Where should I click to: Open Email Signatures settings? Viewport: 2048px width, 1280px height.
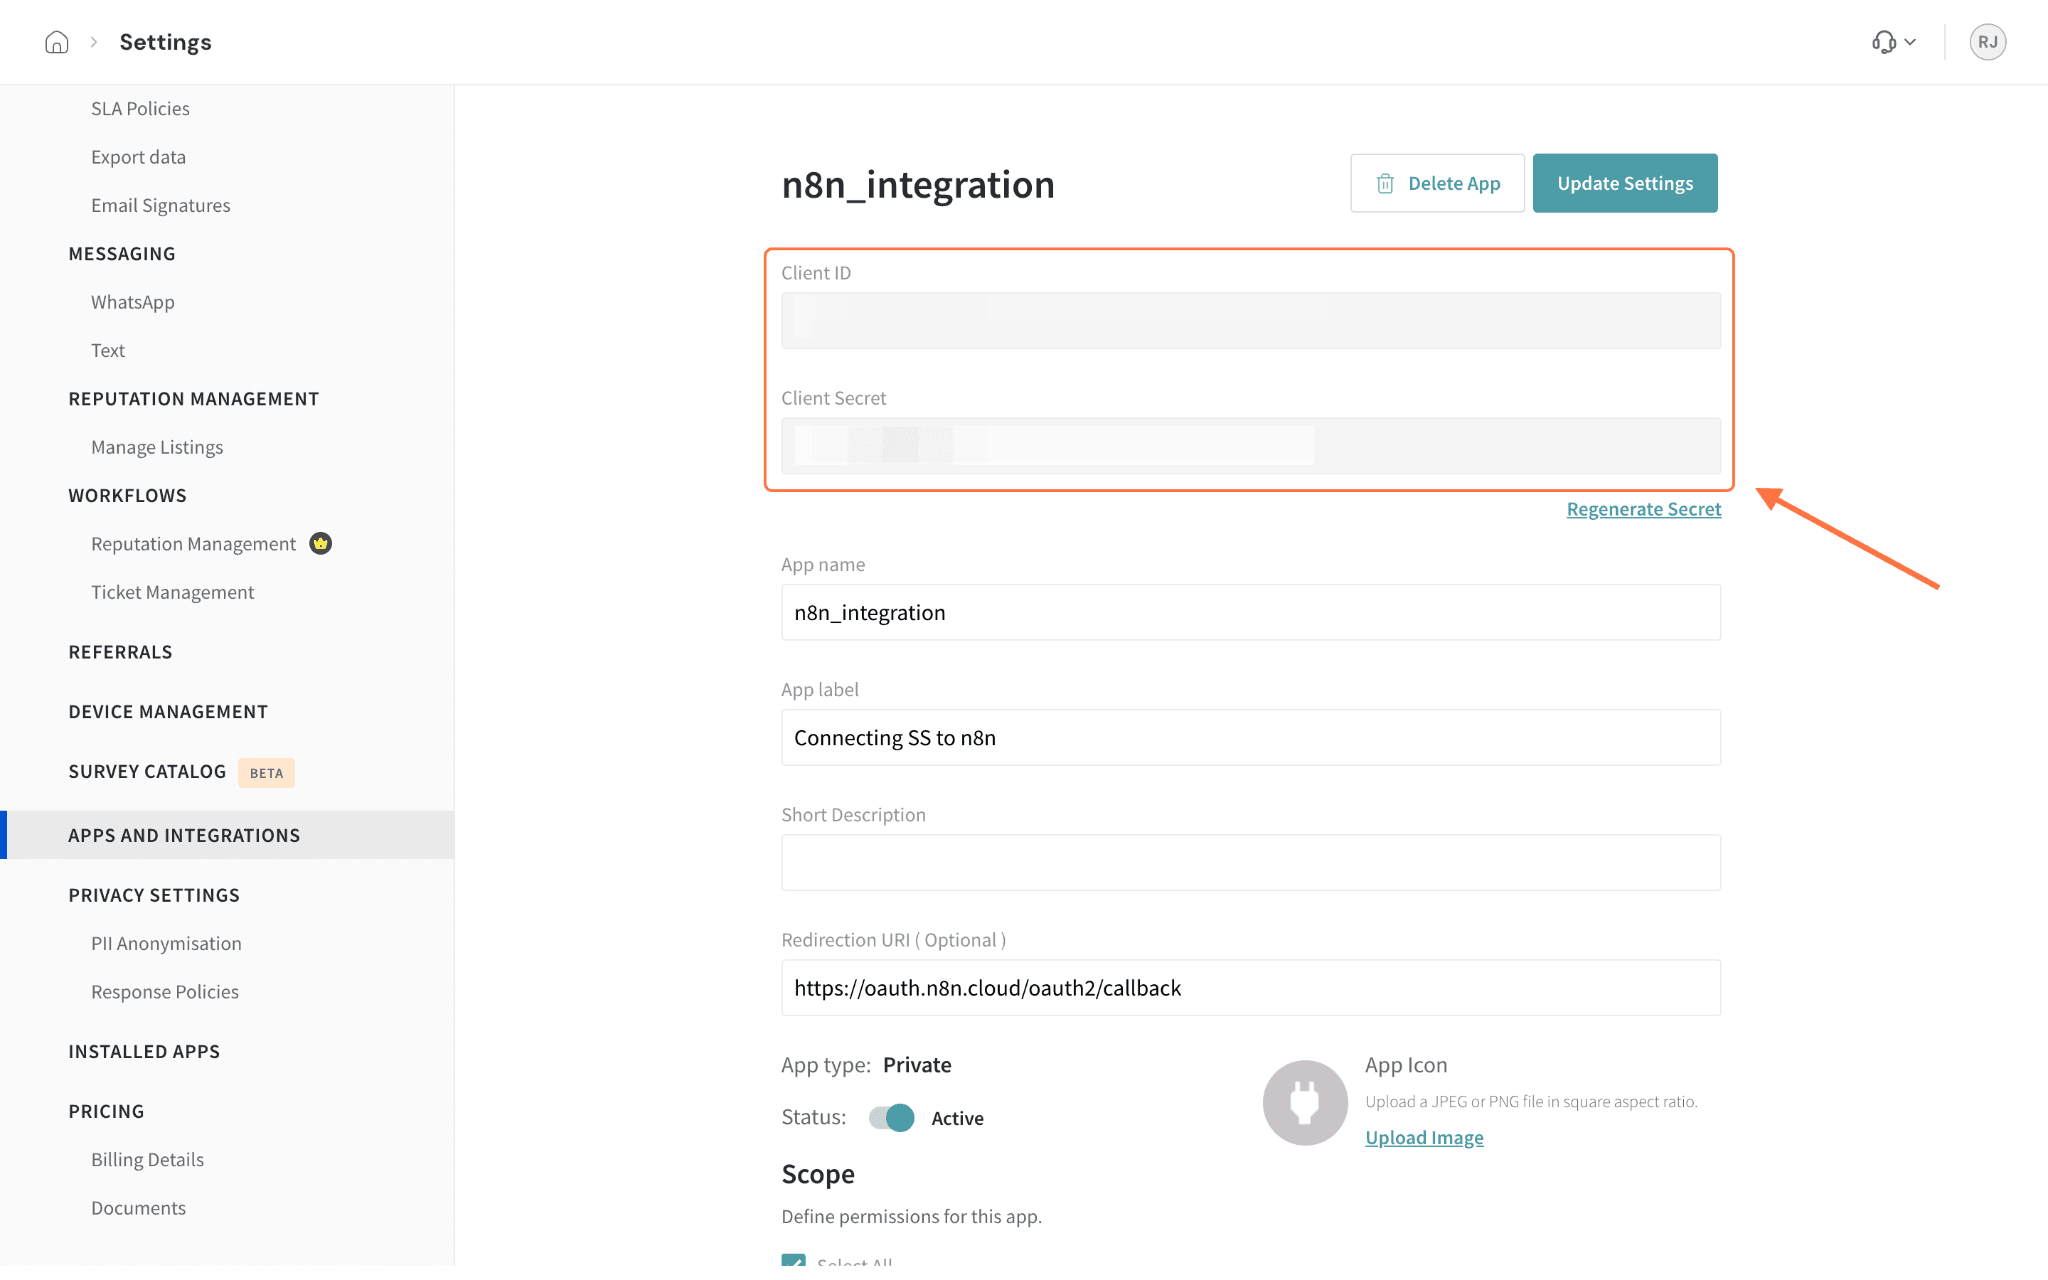(160, 205)
